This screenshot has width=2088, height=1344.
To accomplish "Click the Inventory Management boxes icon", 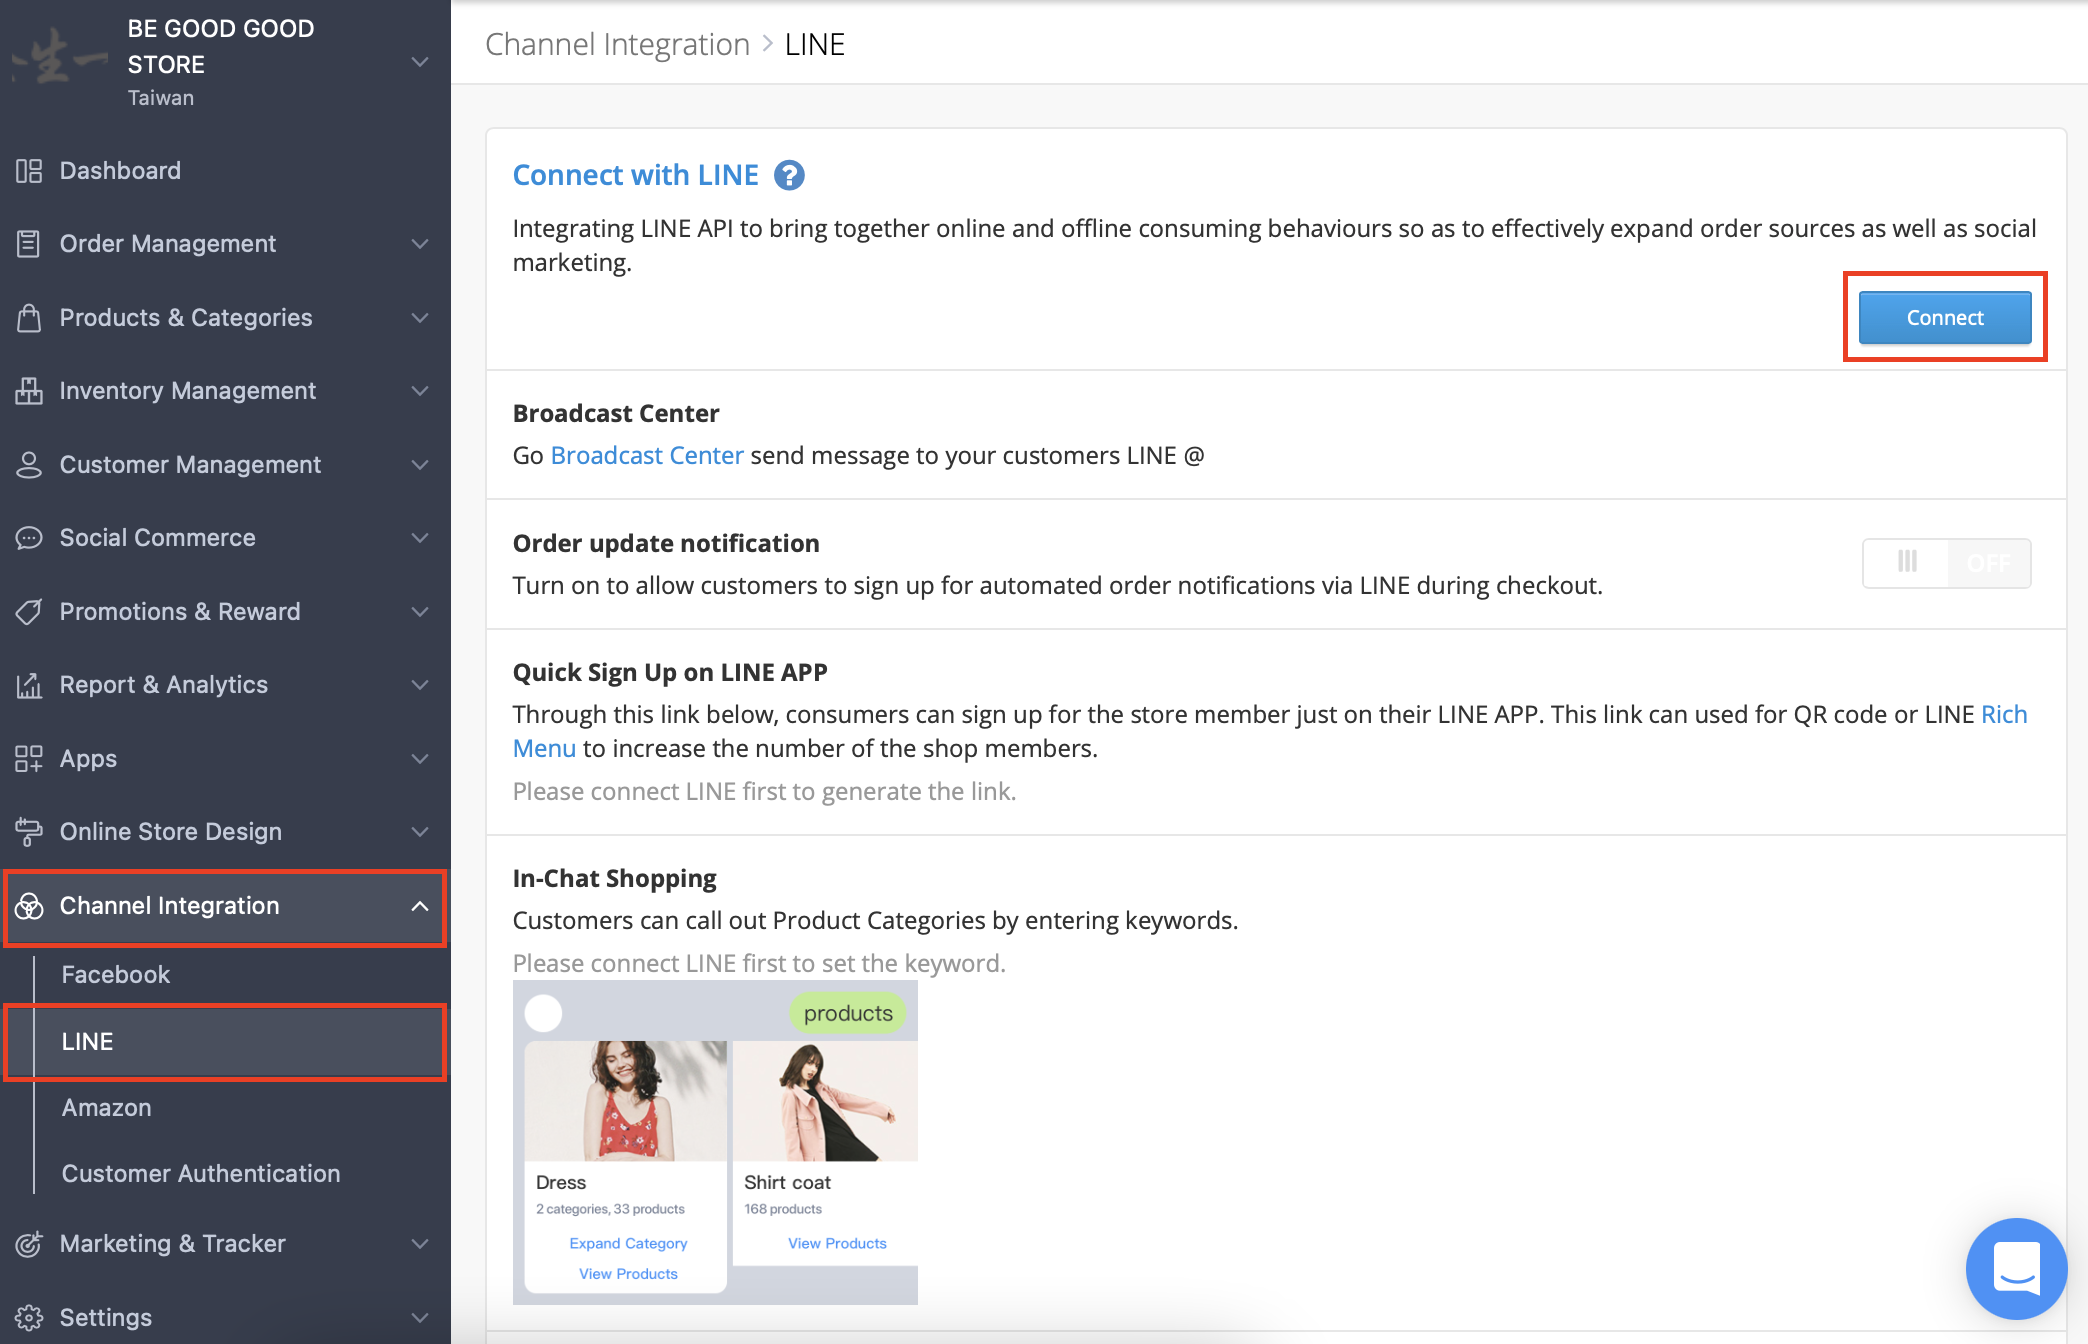I will pos(29,391).
